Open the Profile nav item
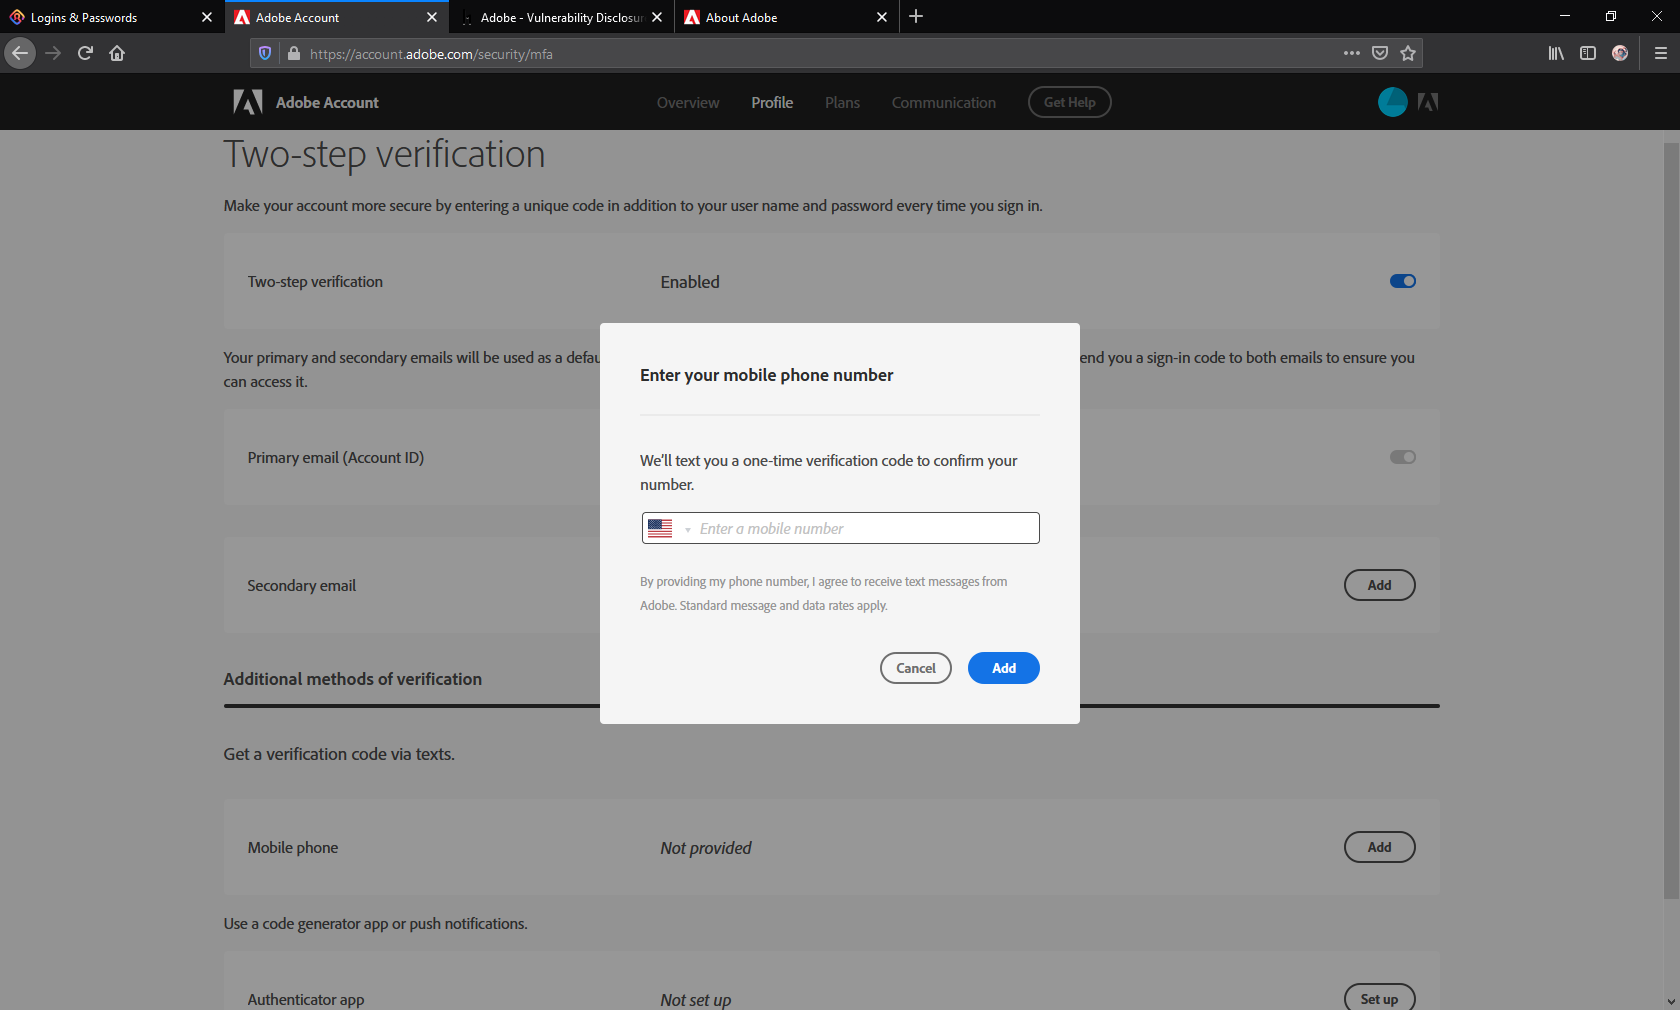The width and height of the screenshot is (1680, 1010). (x=772, y=102)
